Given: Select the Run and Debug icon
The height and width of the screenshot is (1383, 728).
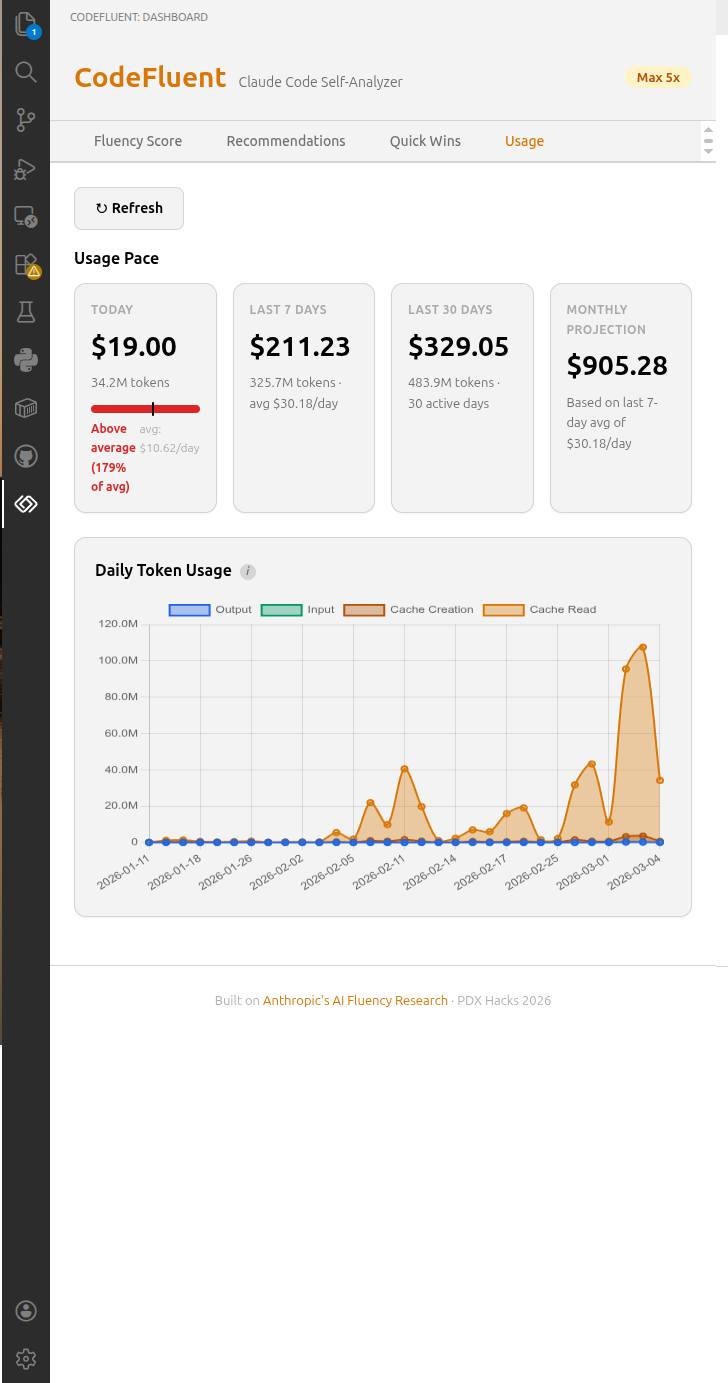Looking at the screenshot, I should click(x=25, y=168).
